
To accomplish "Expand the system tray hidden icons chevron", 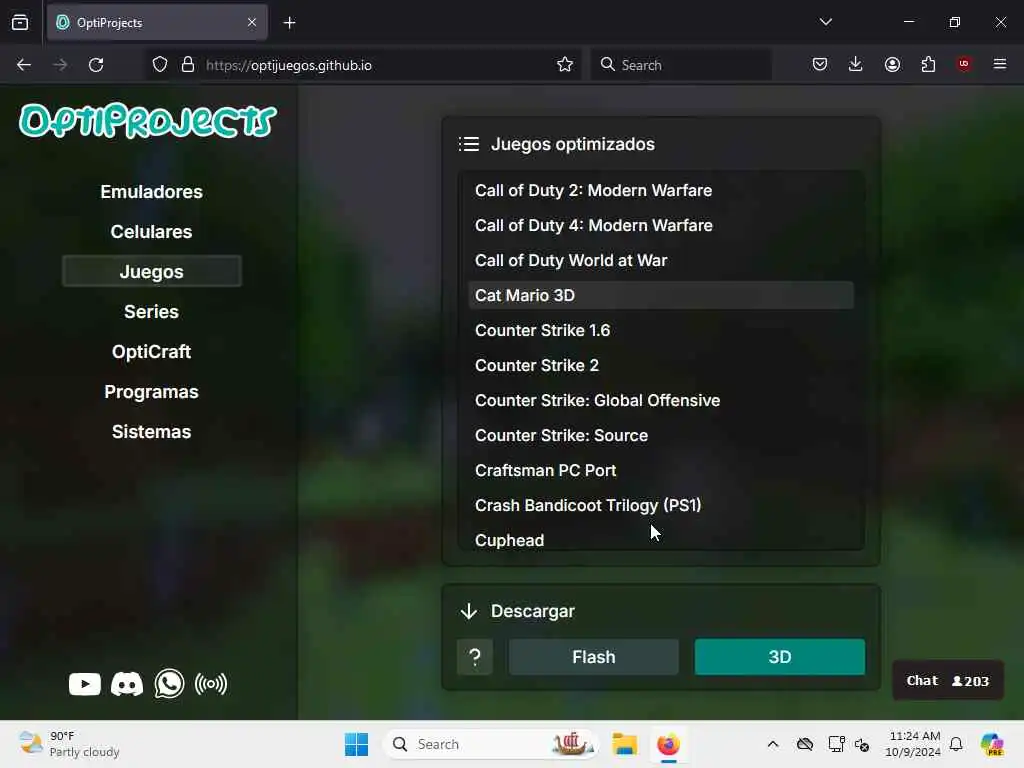I will click(x=773, y=744).
